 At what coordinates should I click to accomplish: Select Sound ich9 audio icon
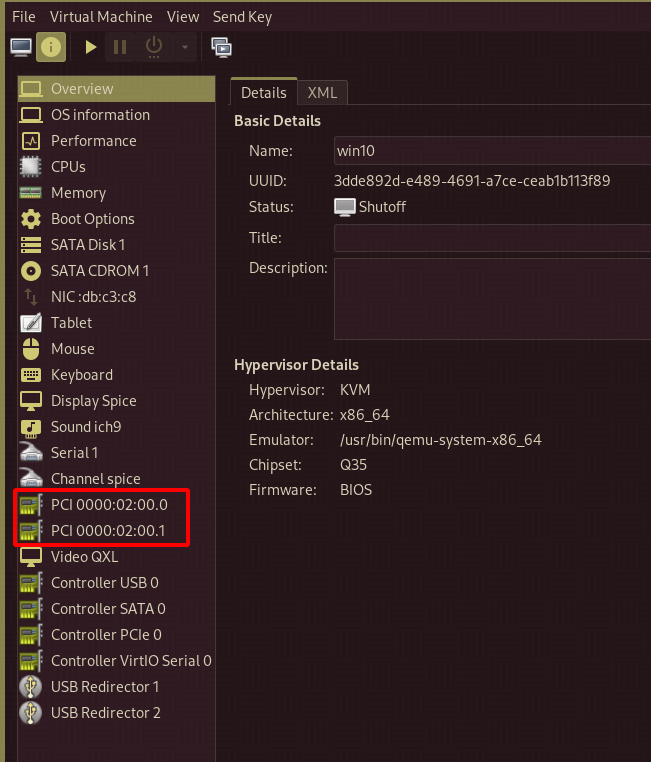(31, 427)
